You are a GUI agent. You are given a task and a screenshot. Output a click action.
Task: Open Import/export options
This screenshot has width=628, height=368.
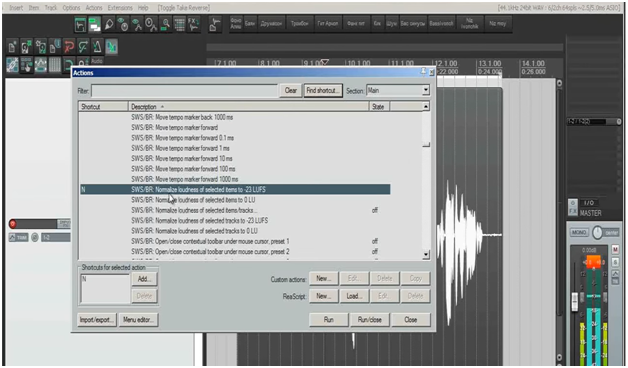[x=97, y=320]
